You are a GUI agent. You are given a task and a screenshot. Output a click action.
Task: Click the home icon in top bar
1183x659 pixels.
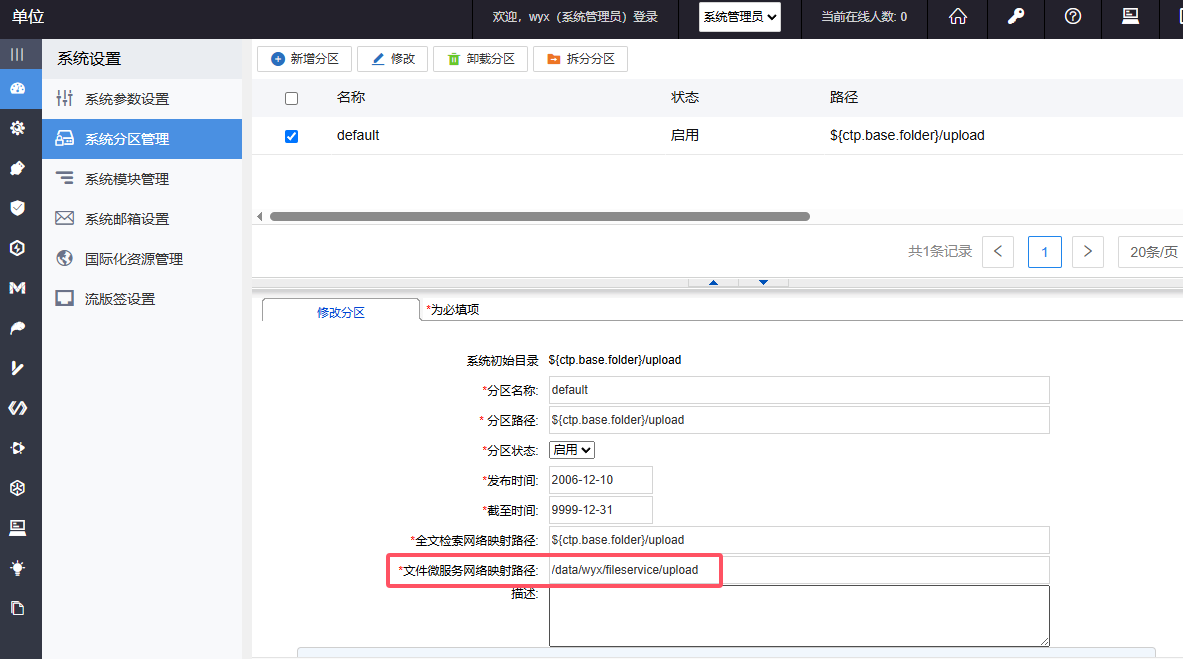coord(958,17)
